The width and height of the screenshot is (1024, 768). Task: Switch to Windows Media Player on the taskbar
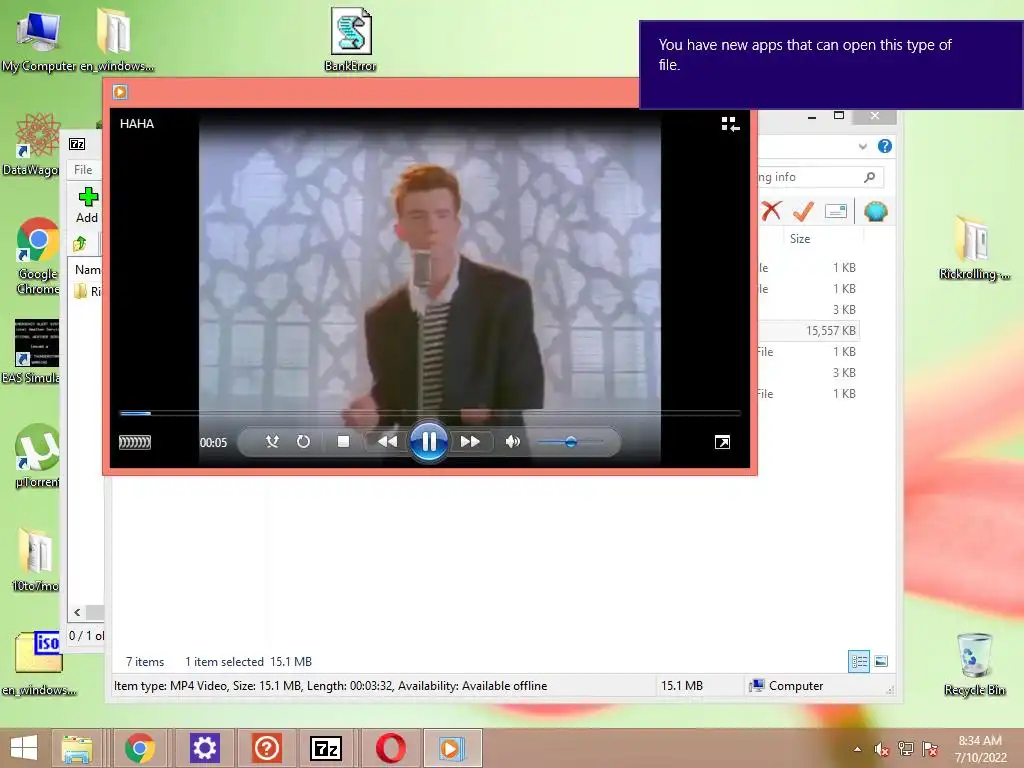(x=451, y=748)
